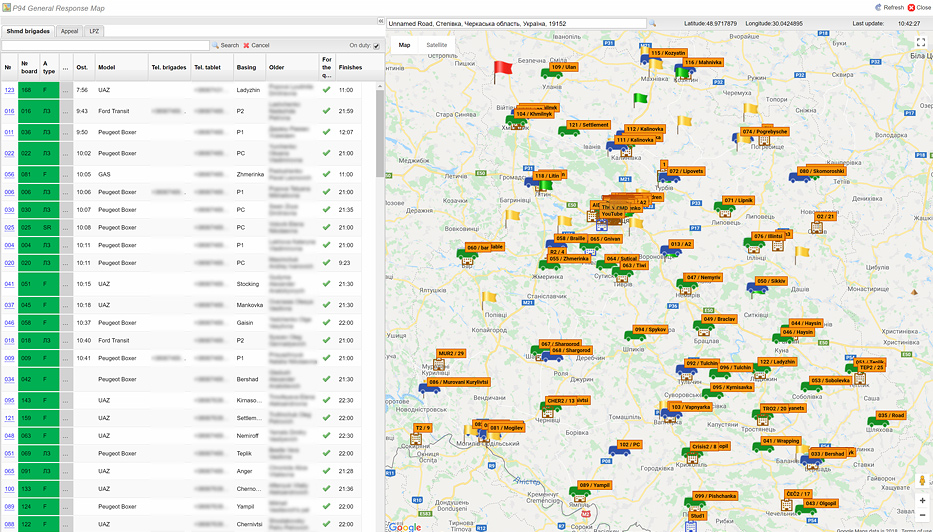Toggle fullscreen map view
Image resolution: width=933 pixels, height=532 pixels.
click(x=920, y=43)
